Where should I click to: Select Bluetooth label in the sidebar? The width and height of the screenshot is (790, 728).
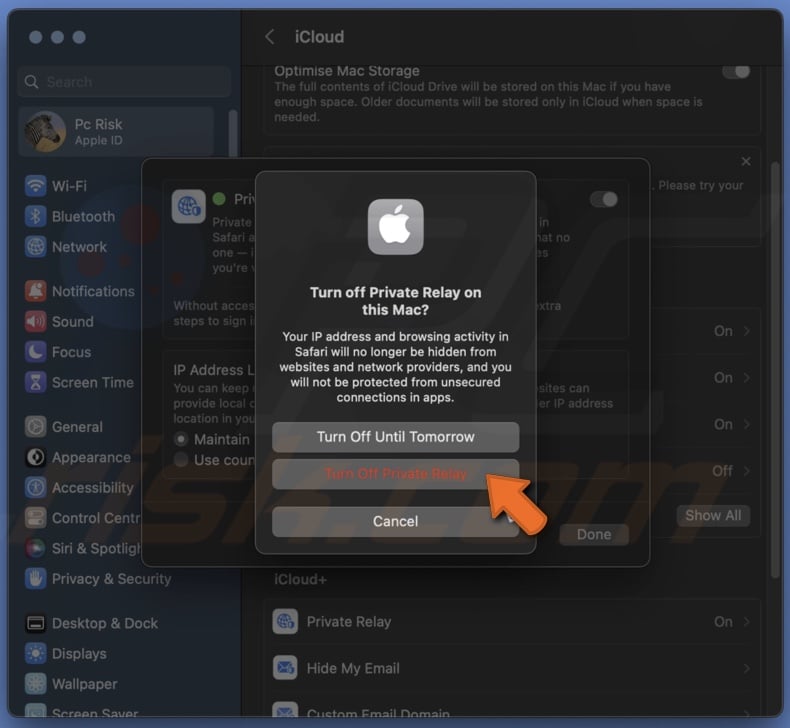(x=83, y=217)
